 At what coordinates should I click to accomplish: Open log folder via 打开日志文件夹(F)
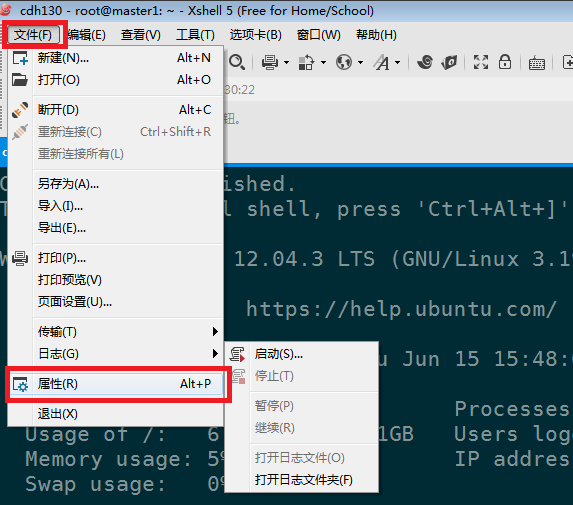click(301, 479)
